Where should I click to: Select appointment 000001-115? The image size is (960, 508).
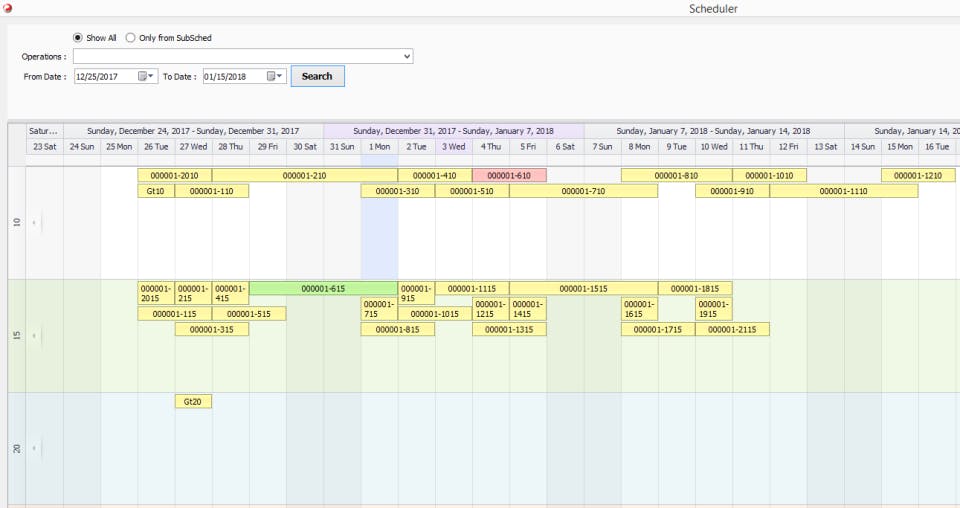(174, 314)
